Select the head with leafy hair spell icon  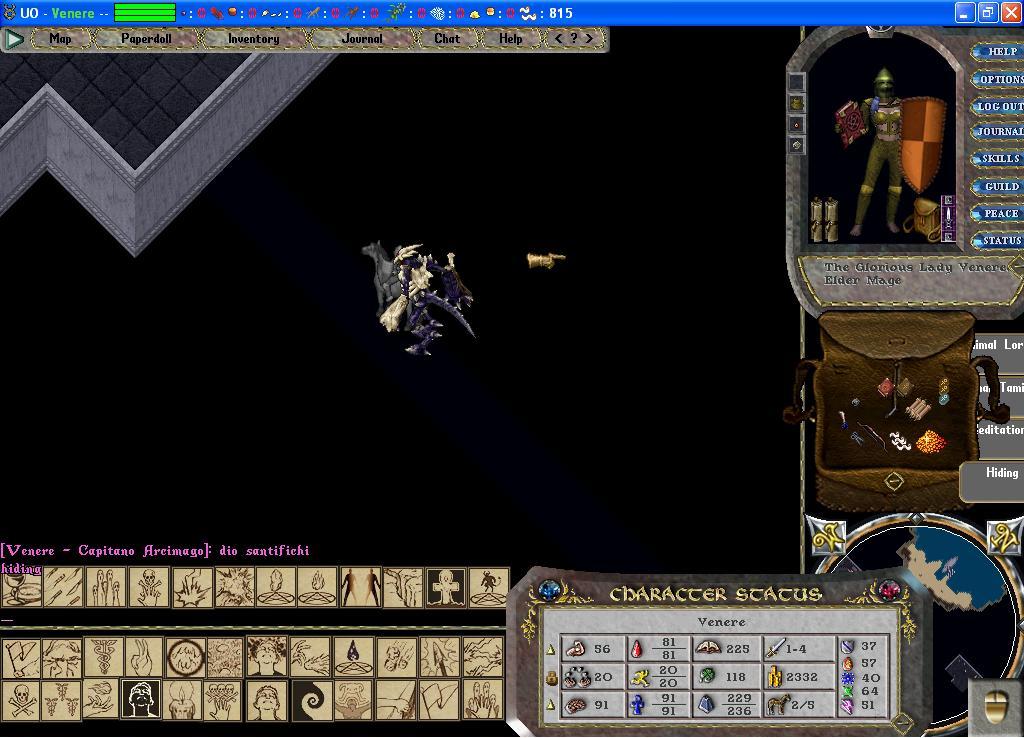click(x=267, y=657)
